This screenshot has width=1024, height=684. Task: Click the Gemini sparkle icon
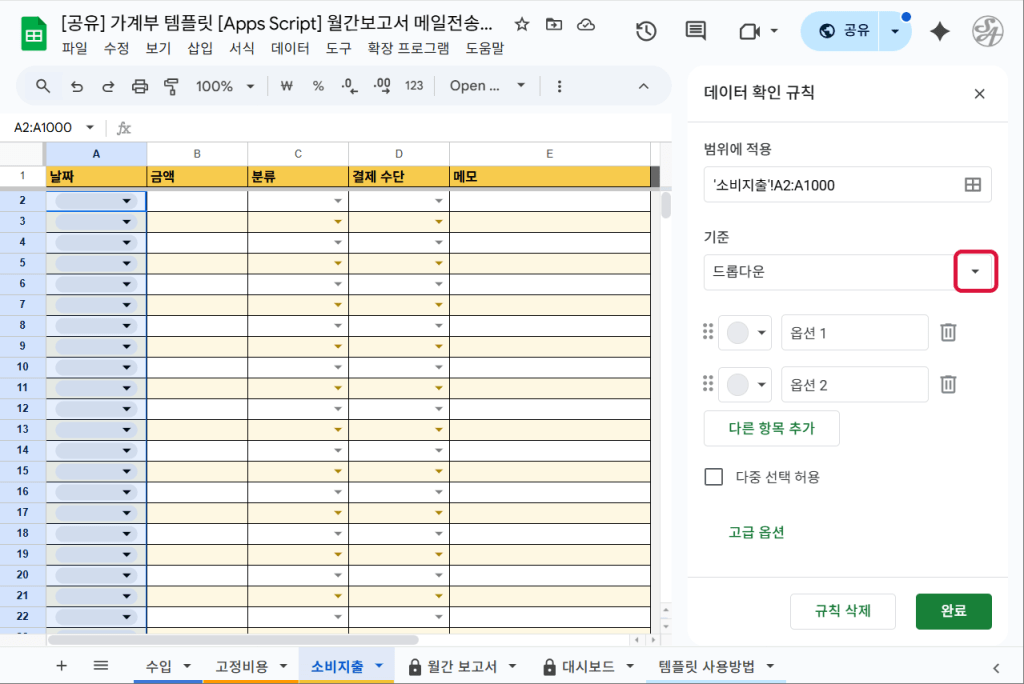pos(939,31)
